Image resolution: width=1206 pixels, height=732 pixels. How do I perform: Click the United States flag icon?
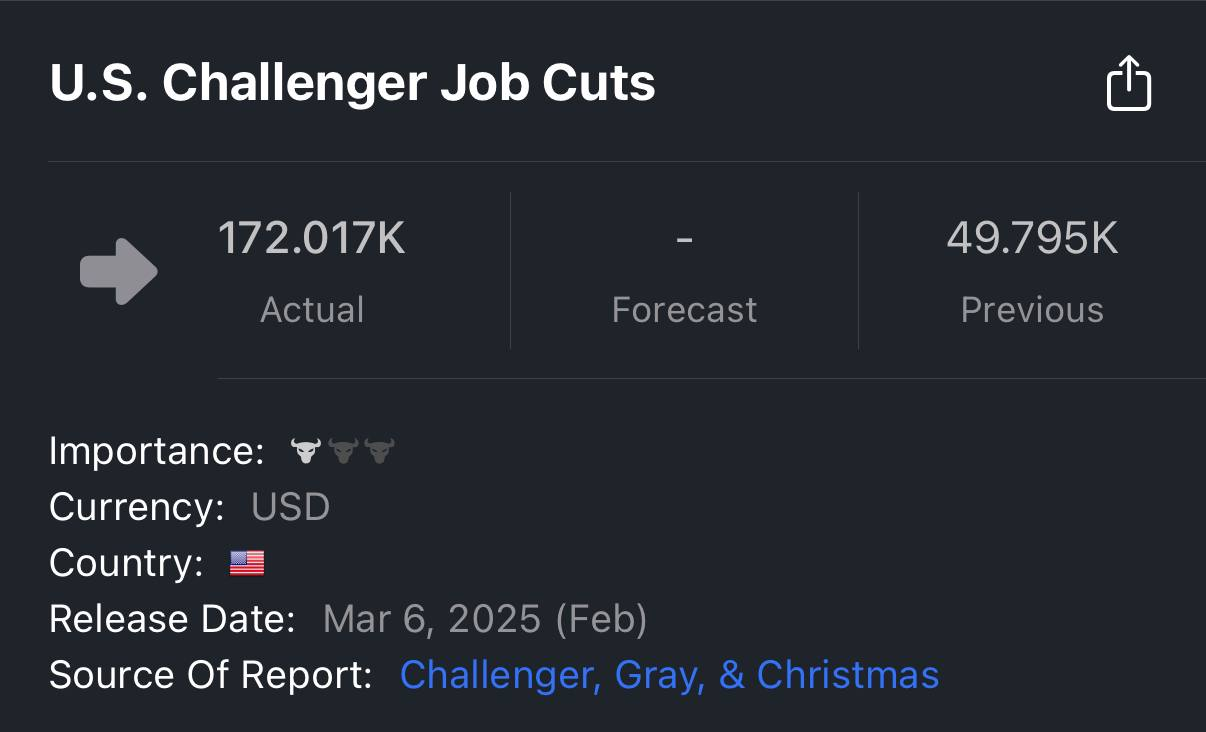pos(247,564)
